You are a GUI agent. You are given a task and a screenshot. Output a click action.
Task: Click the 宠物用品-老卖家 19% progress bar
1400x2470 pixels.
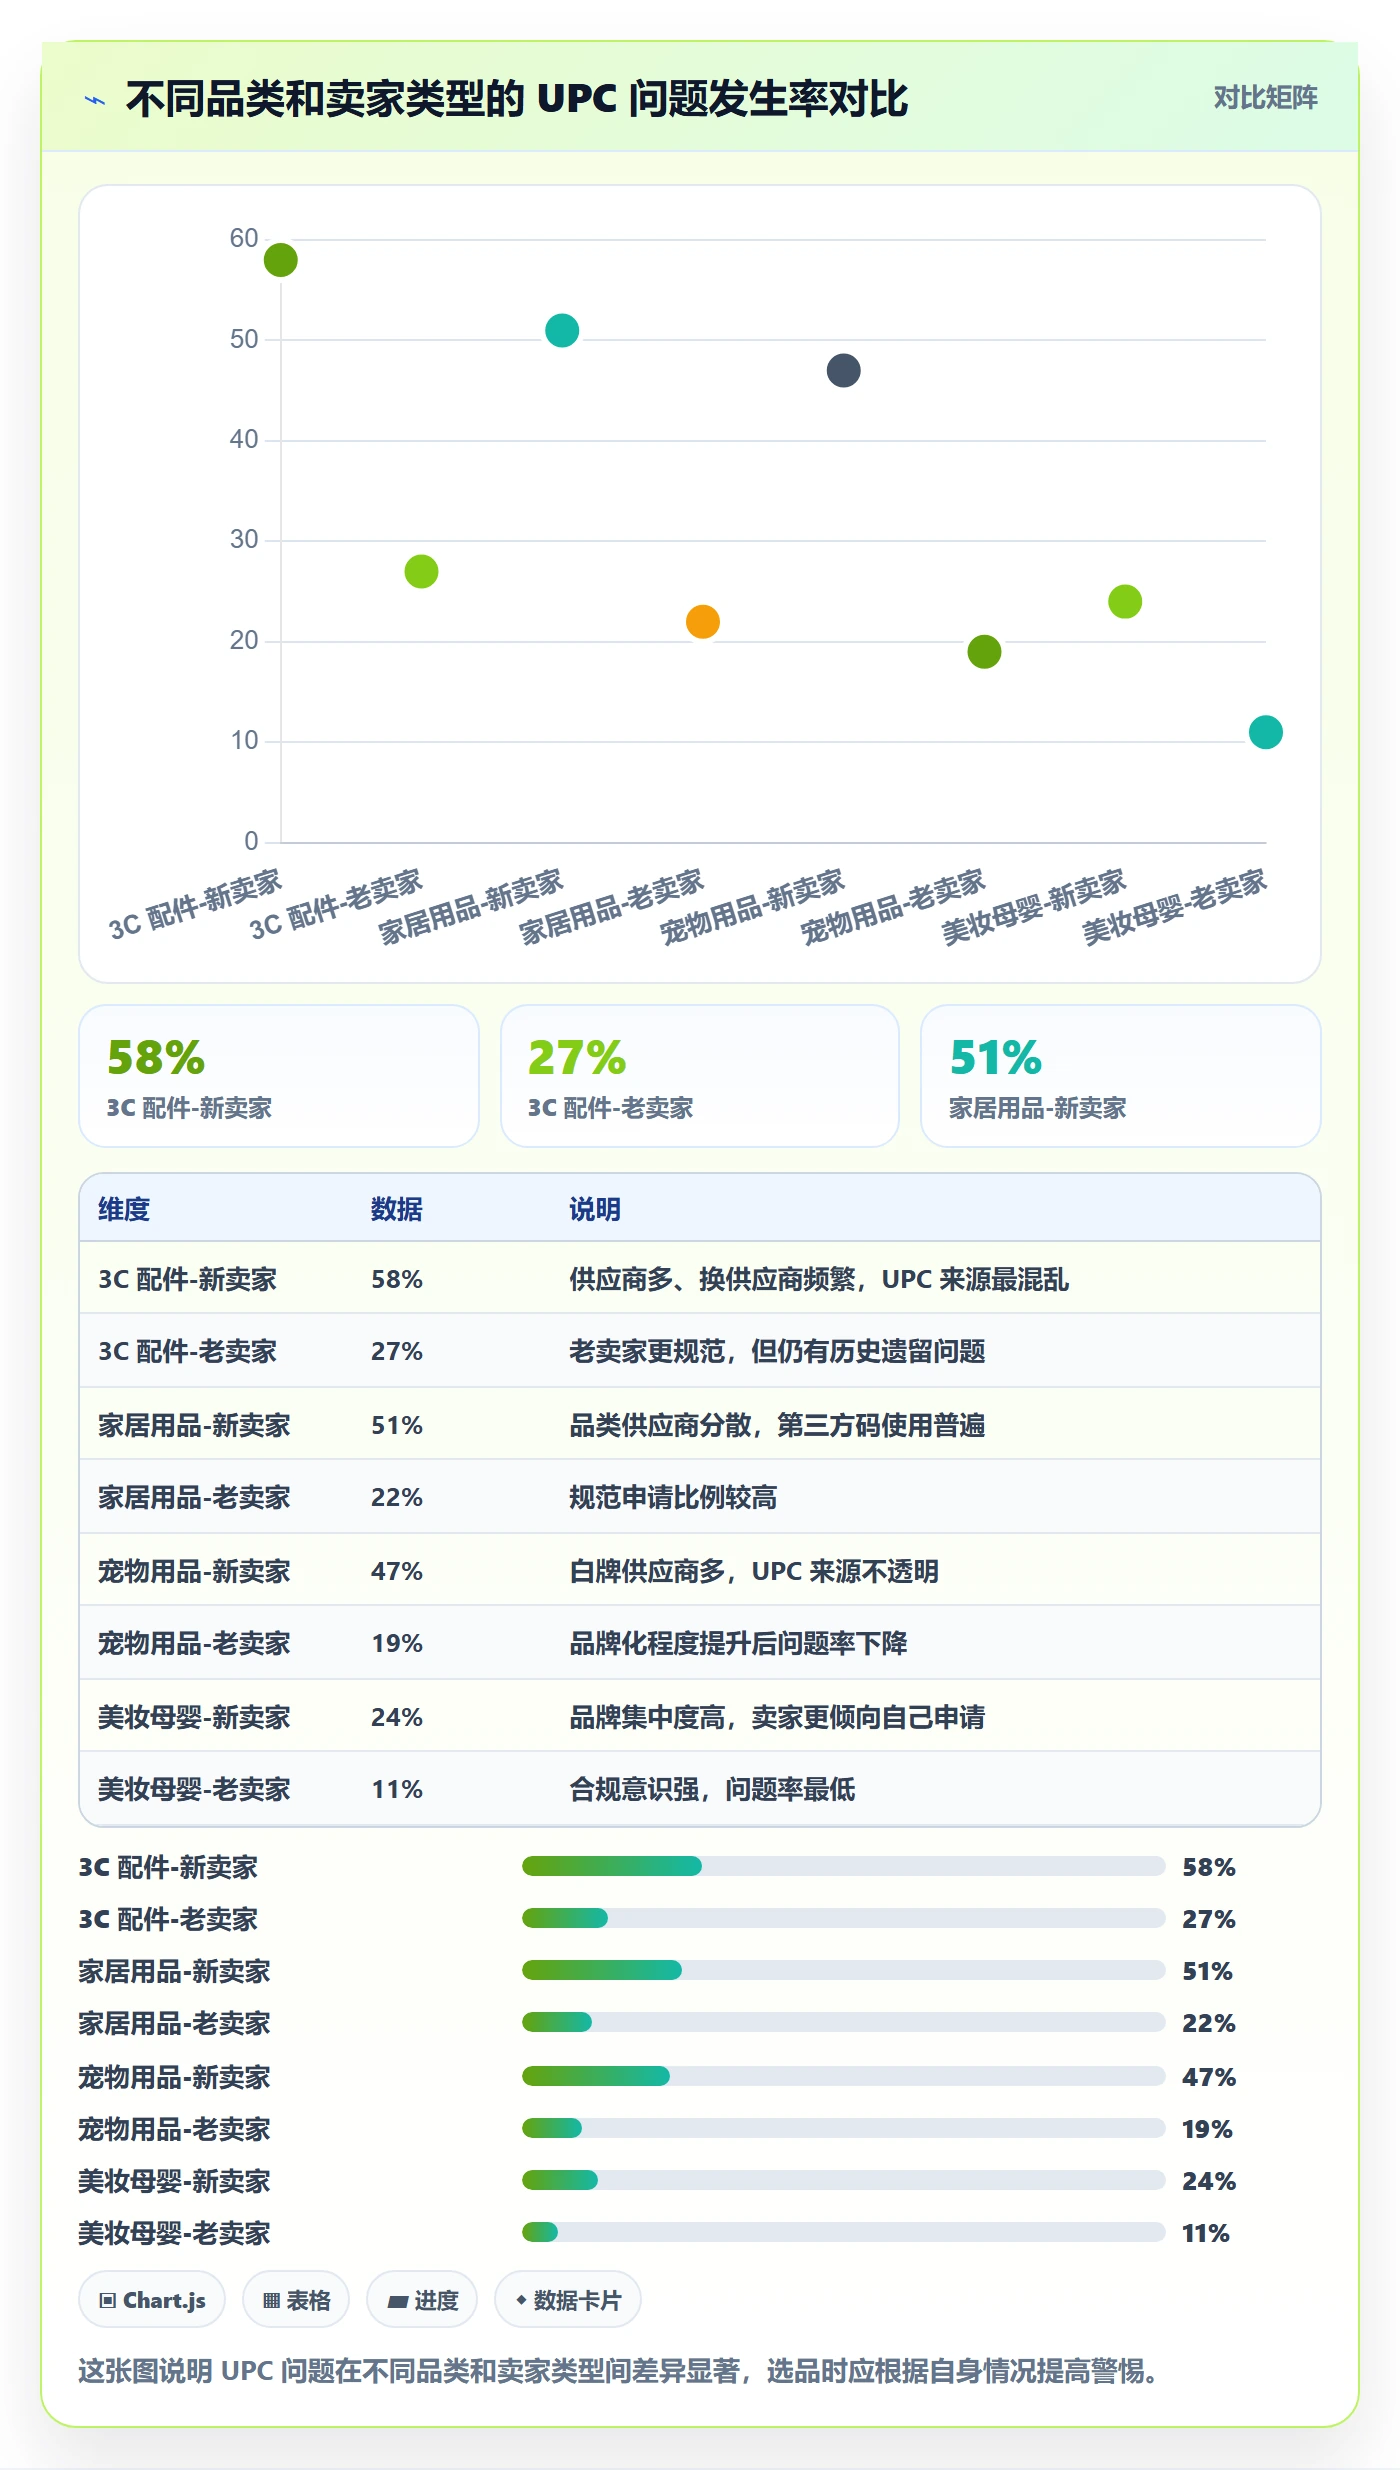844,2128
